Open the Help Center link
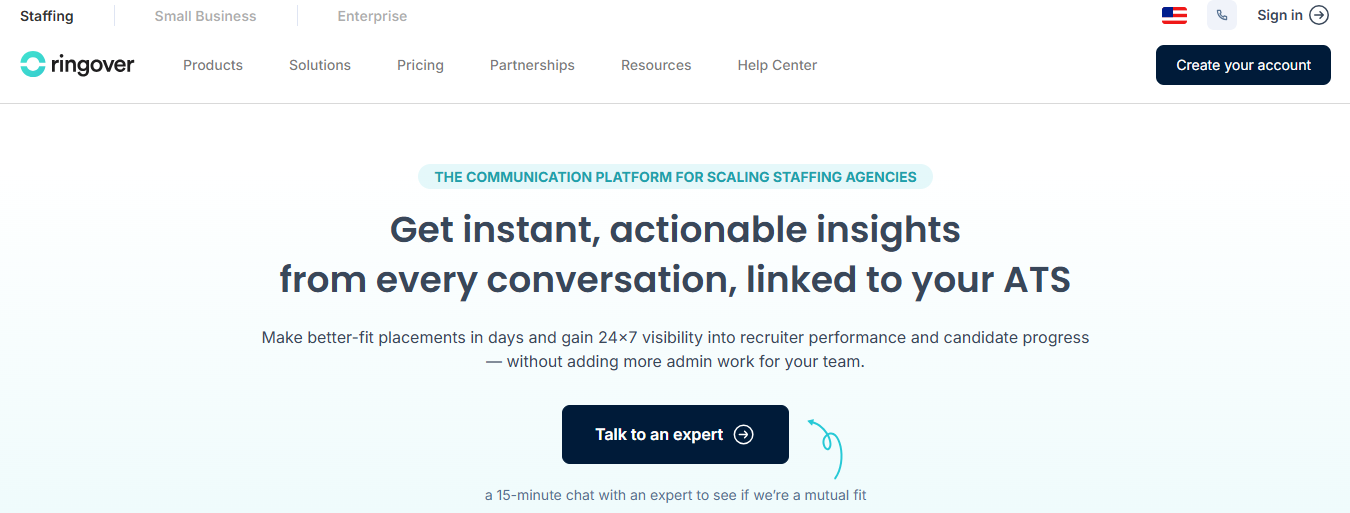 point(777,65)
